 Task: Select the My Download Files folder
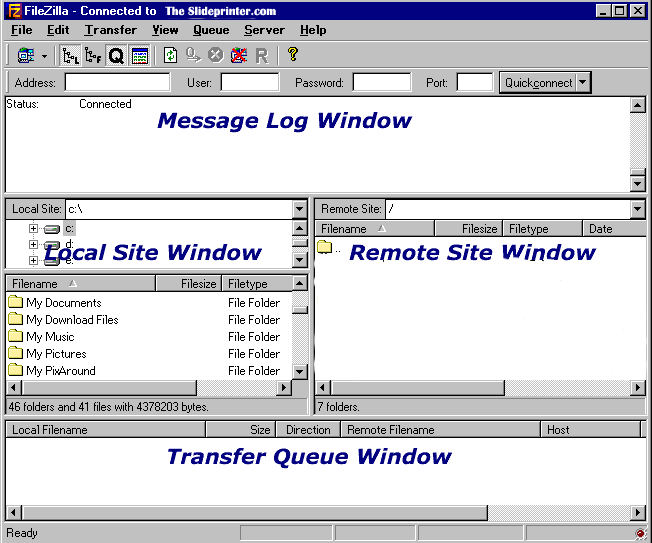click(x=72, y=320)
